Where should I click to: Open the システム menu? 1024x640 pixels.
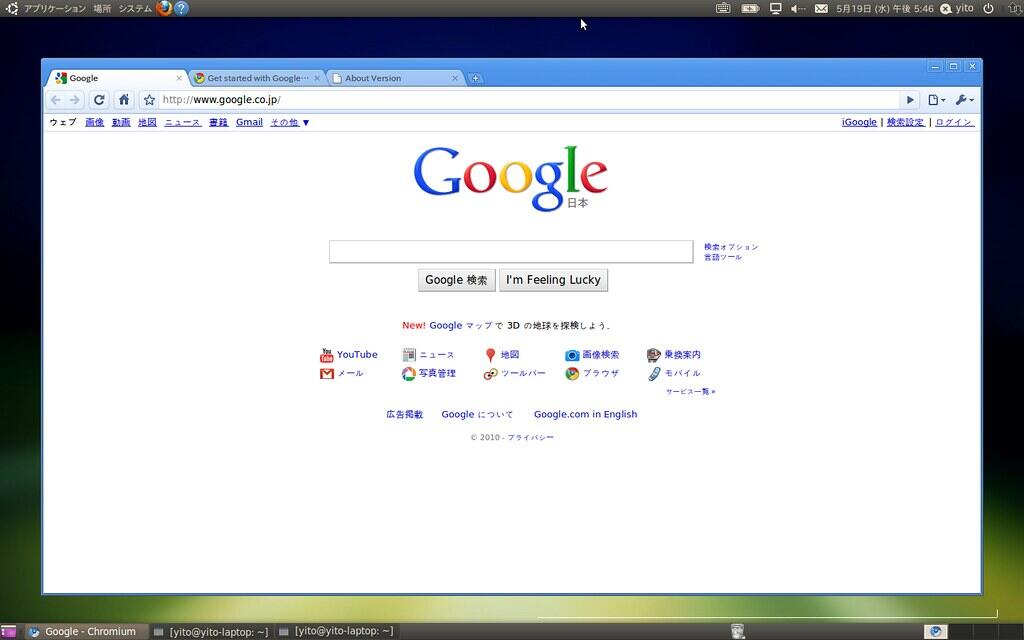[135, 8]
